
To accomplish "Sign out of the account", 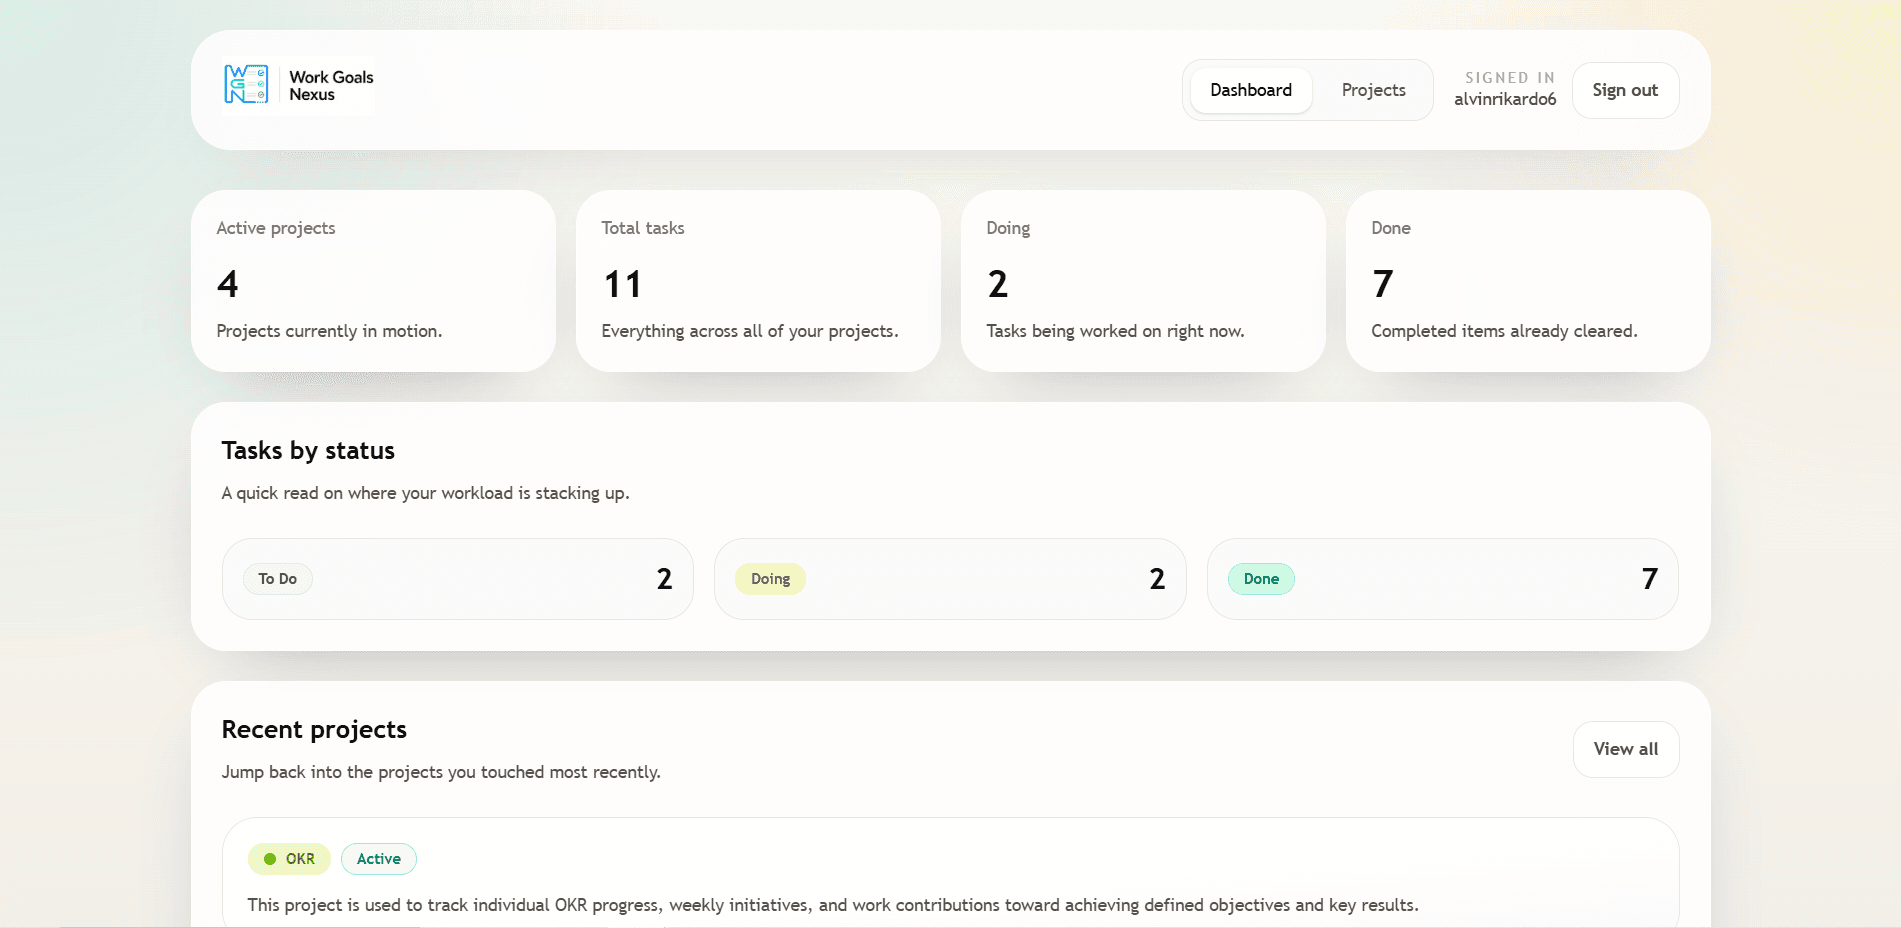I will pyautogui.click(x=1625, y=90).
